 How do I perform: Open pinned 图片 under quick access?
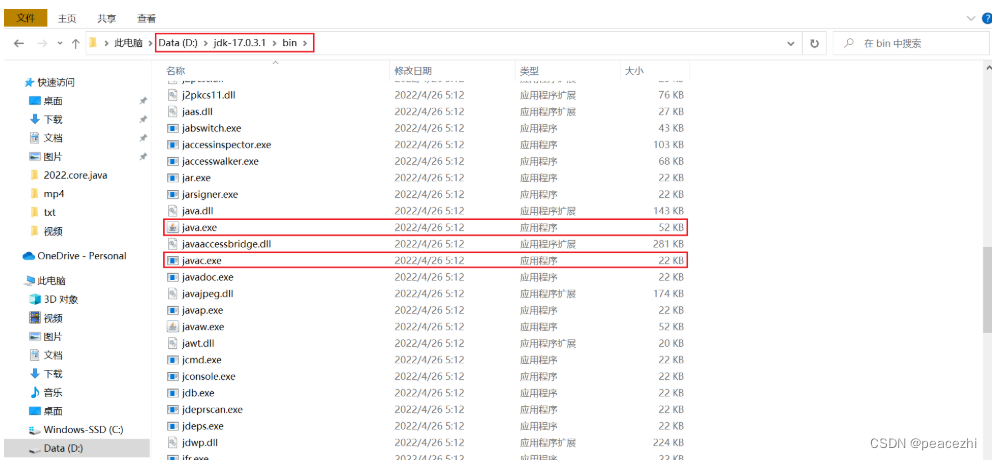tap(53, 156)
